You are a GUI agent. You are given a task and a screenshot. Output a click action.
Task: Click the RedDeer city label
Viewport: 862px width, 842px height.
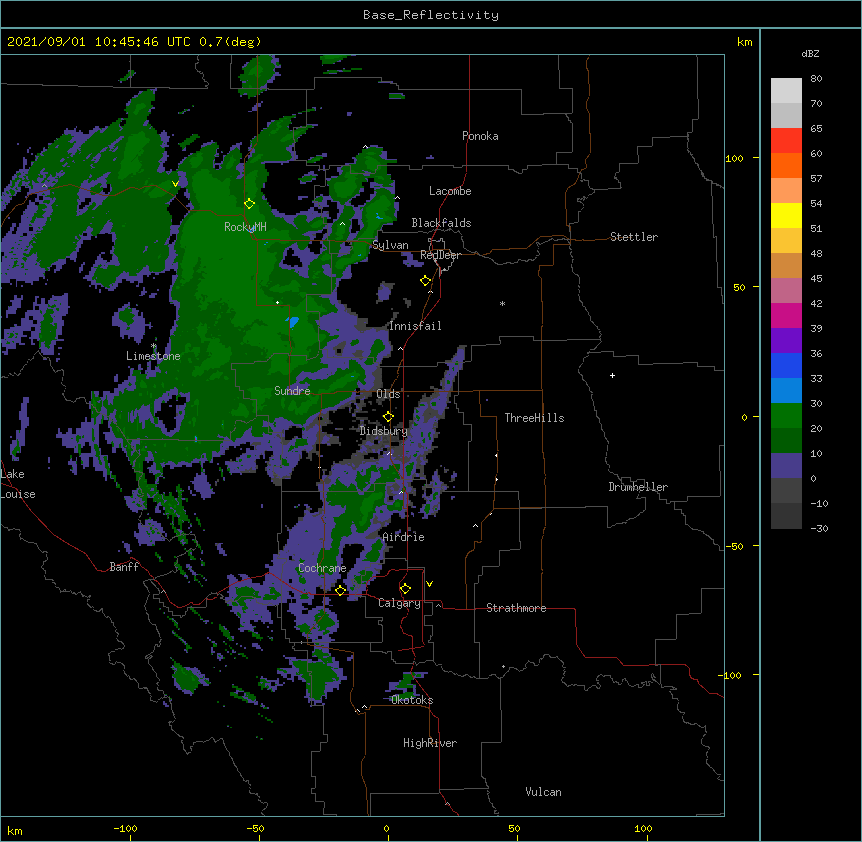pyautogui.click(x=440, y=255)
